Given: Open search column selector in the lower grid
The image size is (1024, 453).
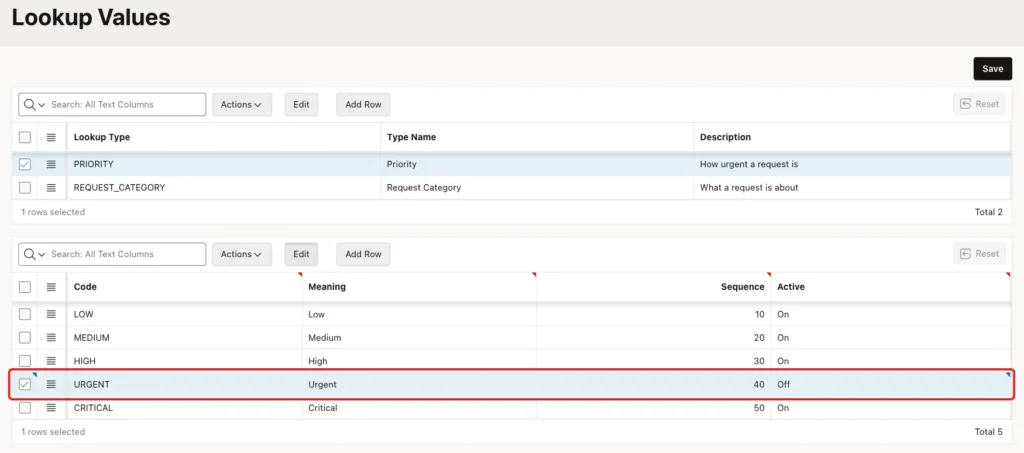Looking at the screenshot, I should tap(35, 254).
